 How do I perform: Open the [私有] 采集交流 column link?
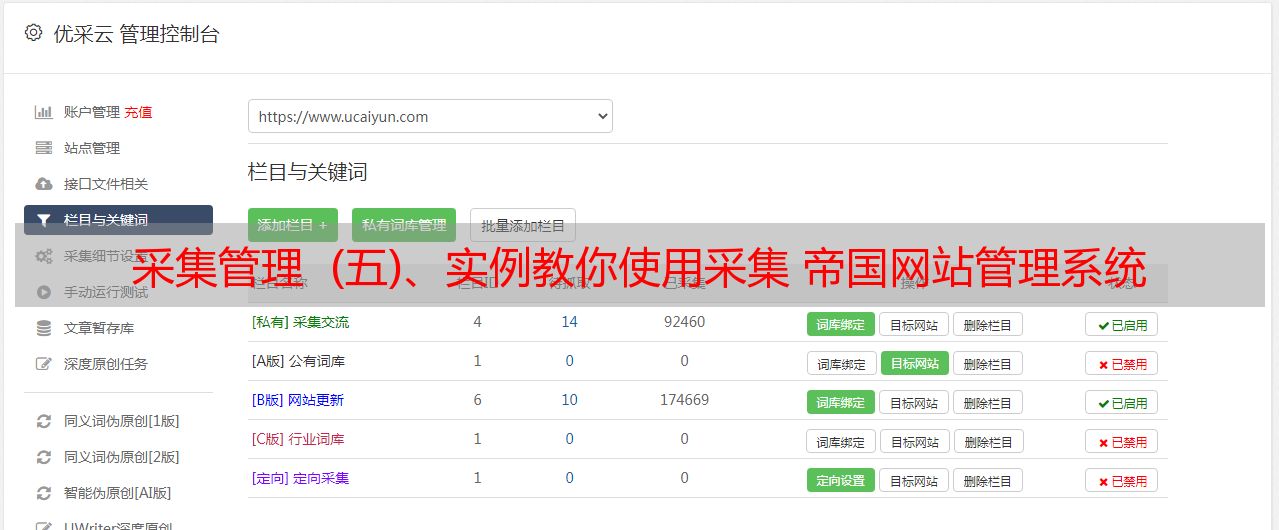[x=300, y=322]
